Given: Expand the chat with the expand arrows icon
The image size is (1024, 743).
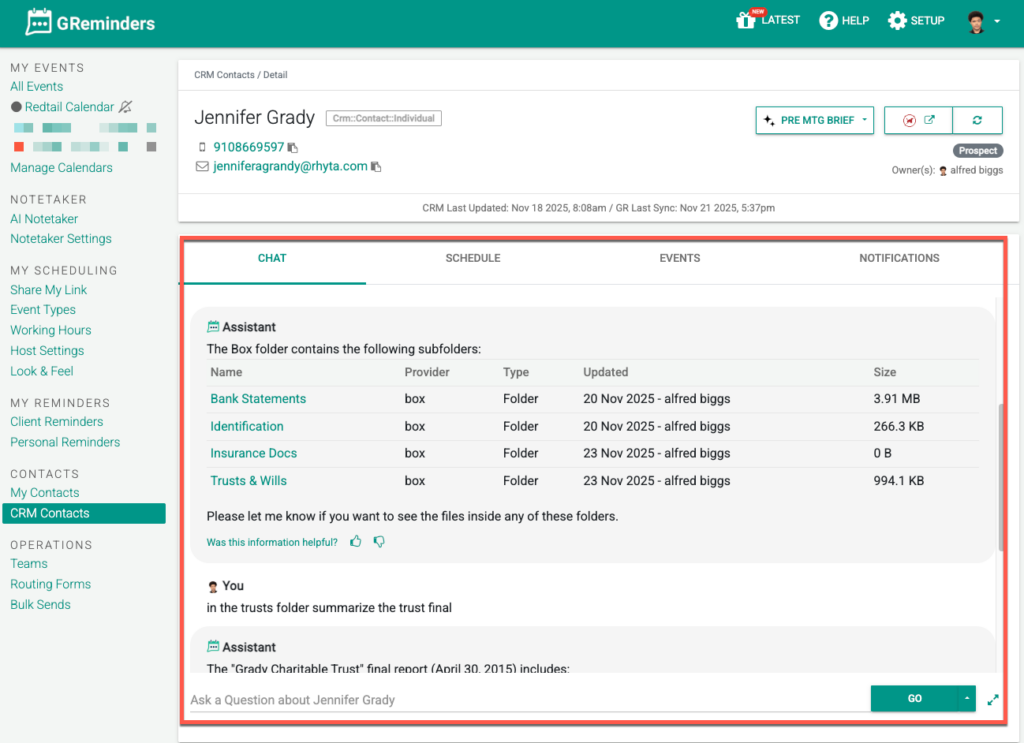Looking at the screenshot, I should coord(993,700).
